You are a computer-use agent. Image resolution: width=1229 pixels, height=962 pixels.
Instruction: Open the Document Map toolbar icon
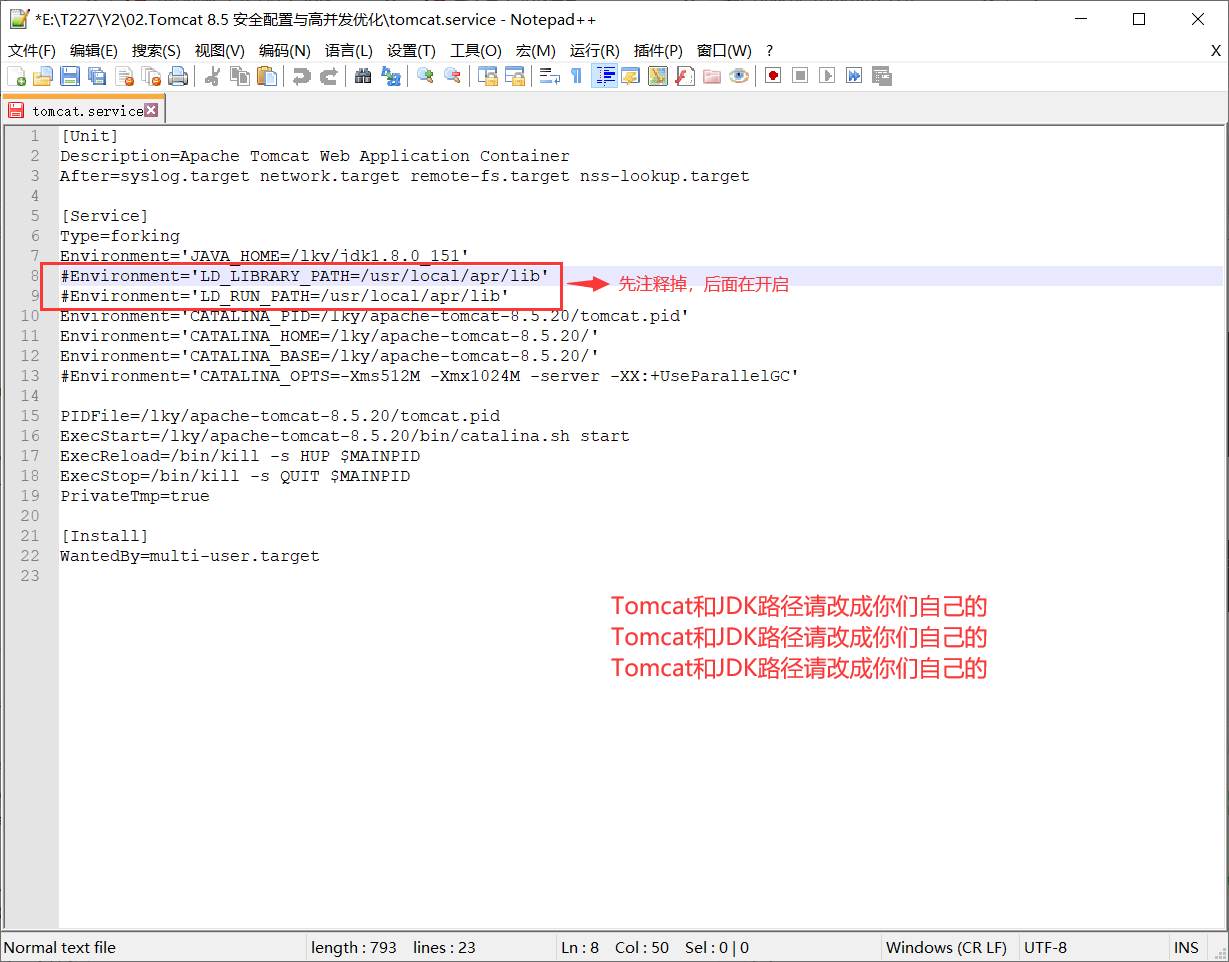coord(657,76)
